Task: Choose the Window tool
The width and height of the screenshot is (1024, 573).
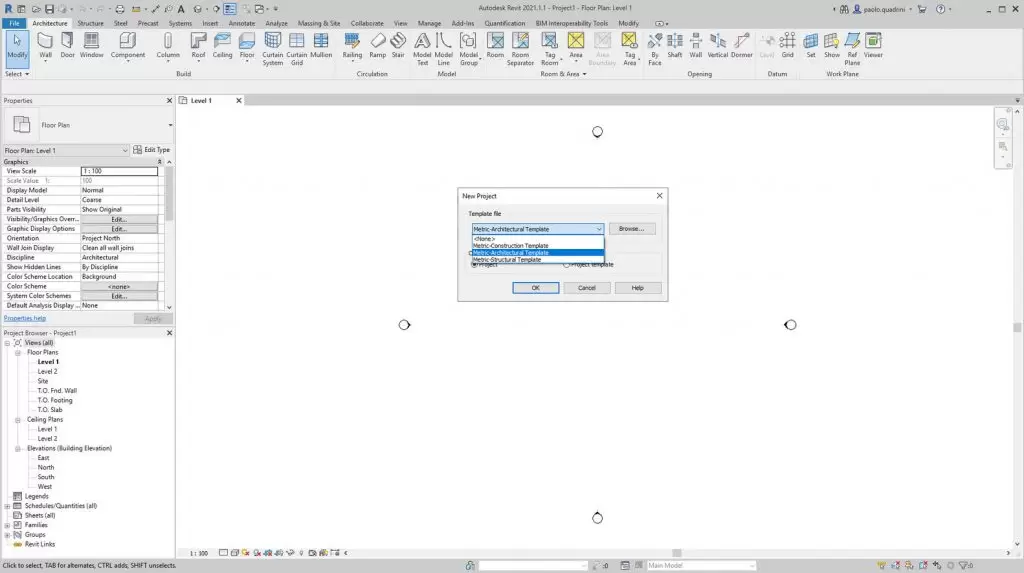Action: tap(91, 44)
